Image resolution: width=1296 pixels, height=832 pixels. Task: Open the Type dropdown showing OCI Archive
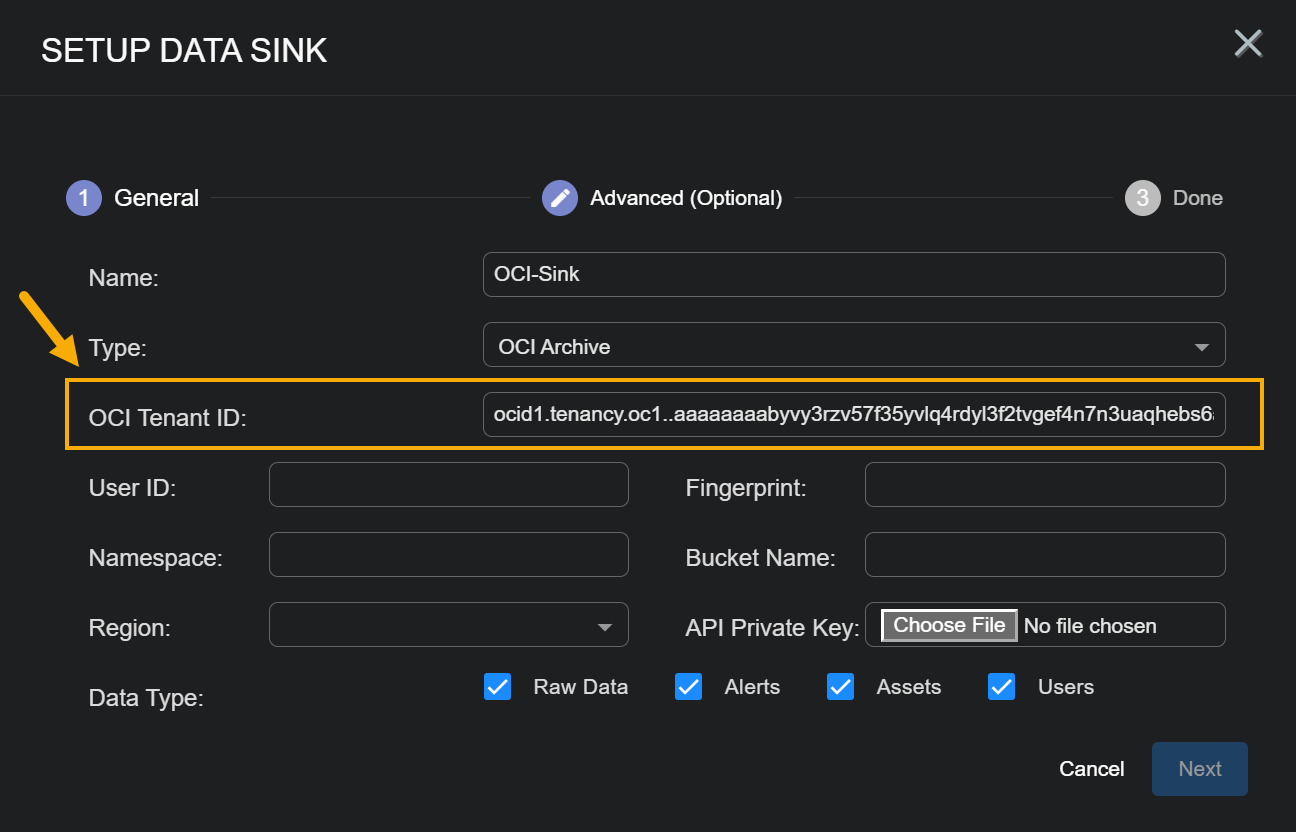tap(853, 347)
